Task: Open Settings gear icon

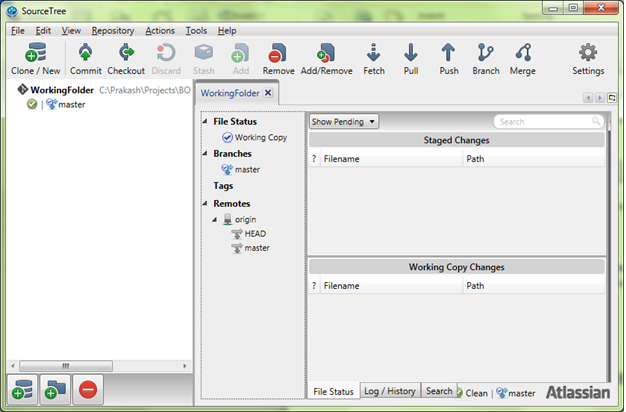Action: coord(588,53)
